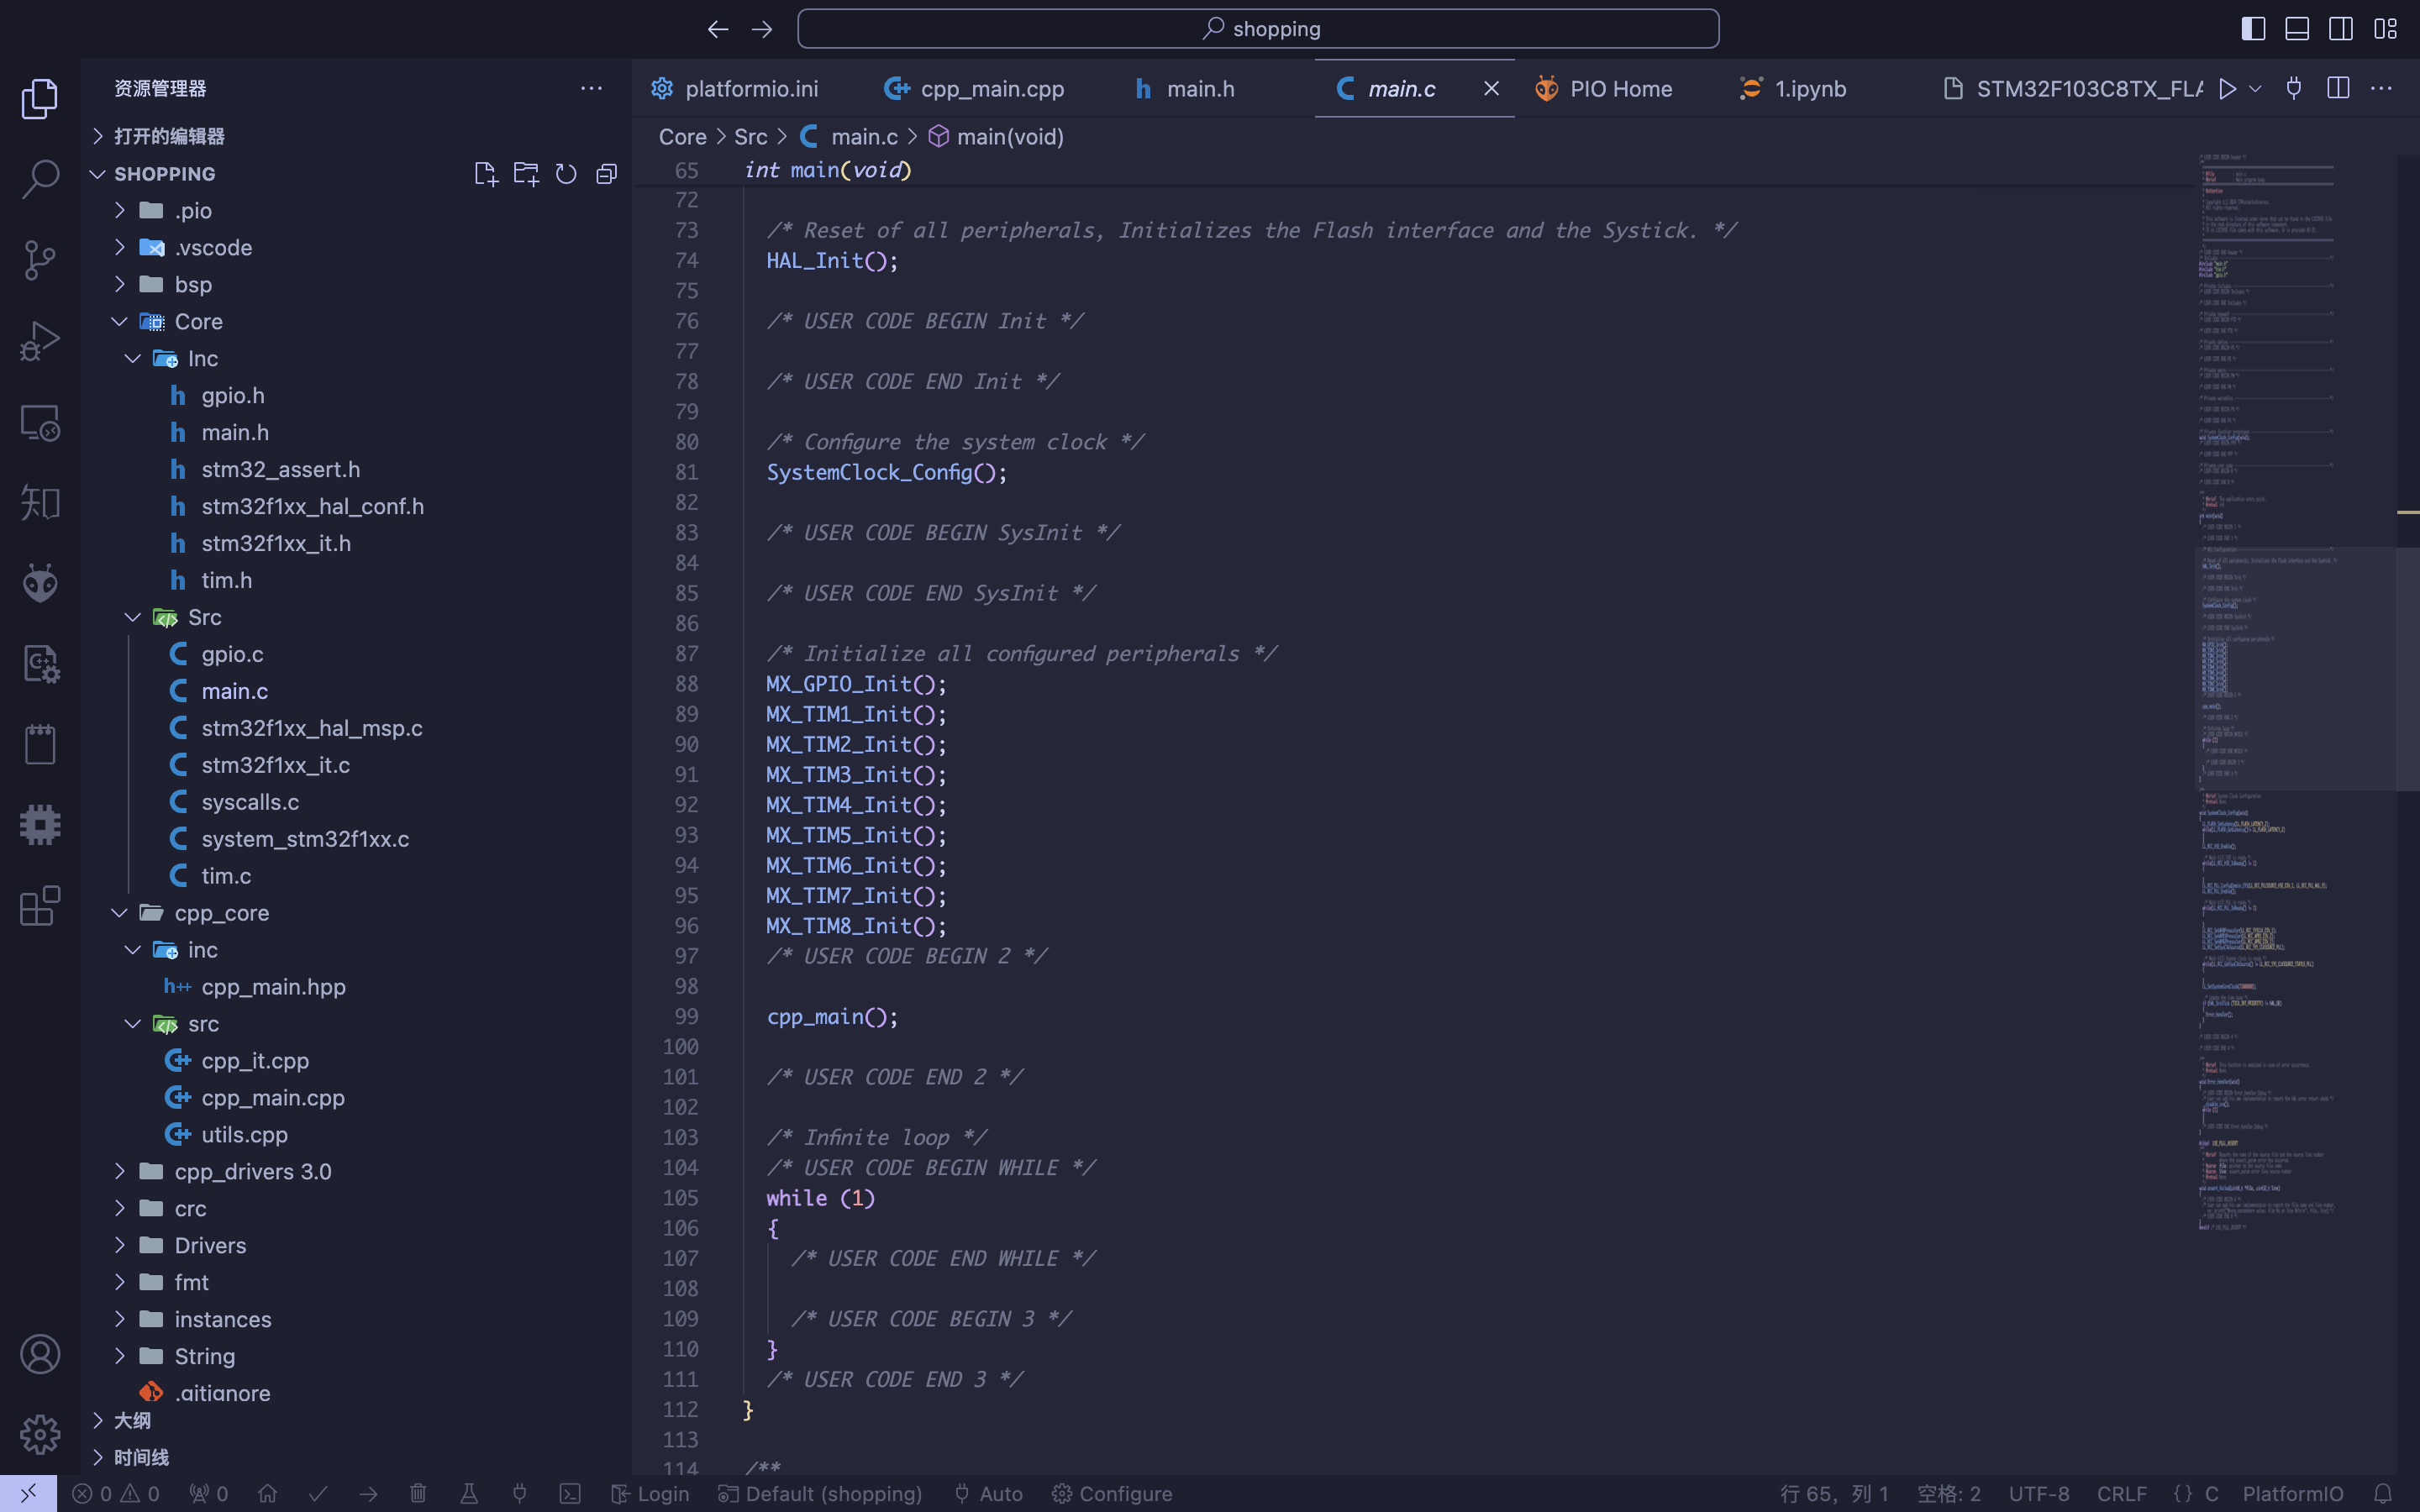The width and height of the screenshot is (2420, 1512).
Task: Toggle the secondary side bar
Action: 2341,29
